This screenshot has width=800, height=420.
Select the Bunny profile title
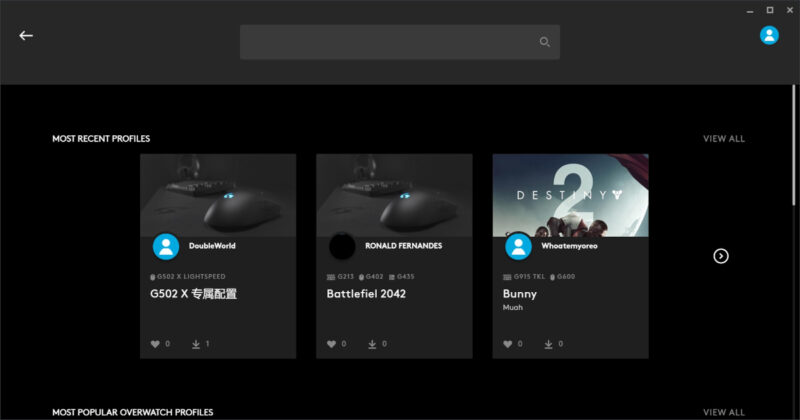[519, 294]
